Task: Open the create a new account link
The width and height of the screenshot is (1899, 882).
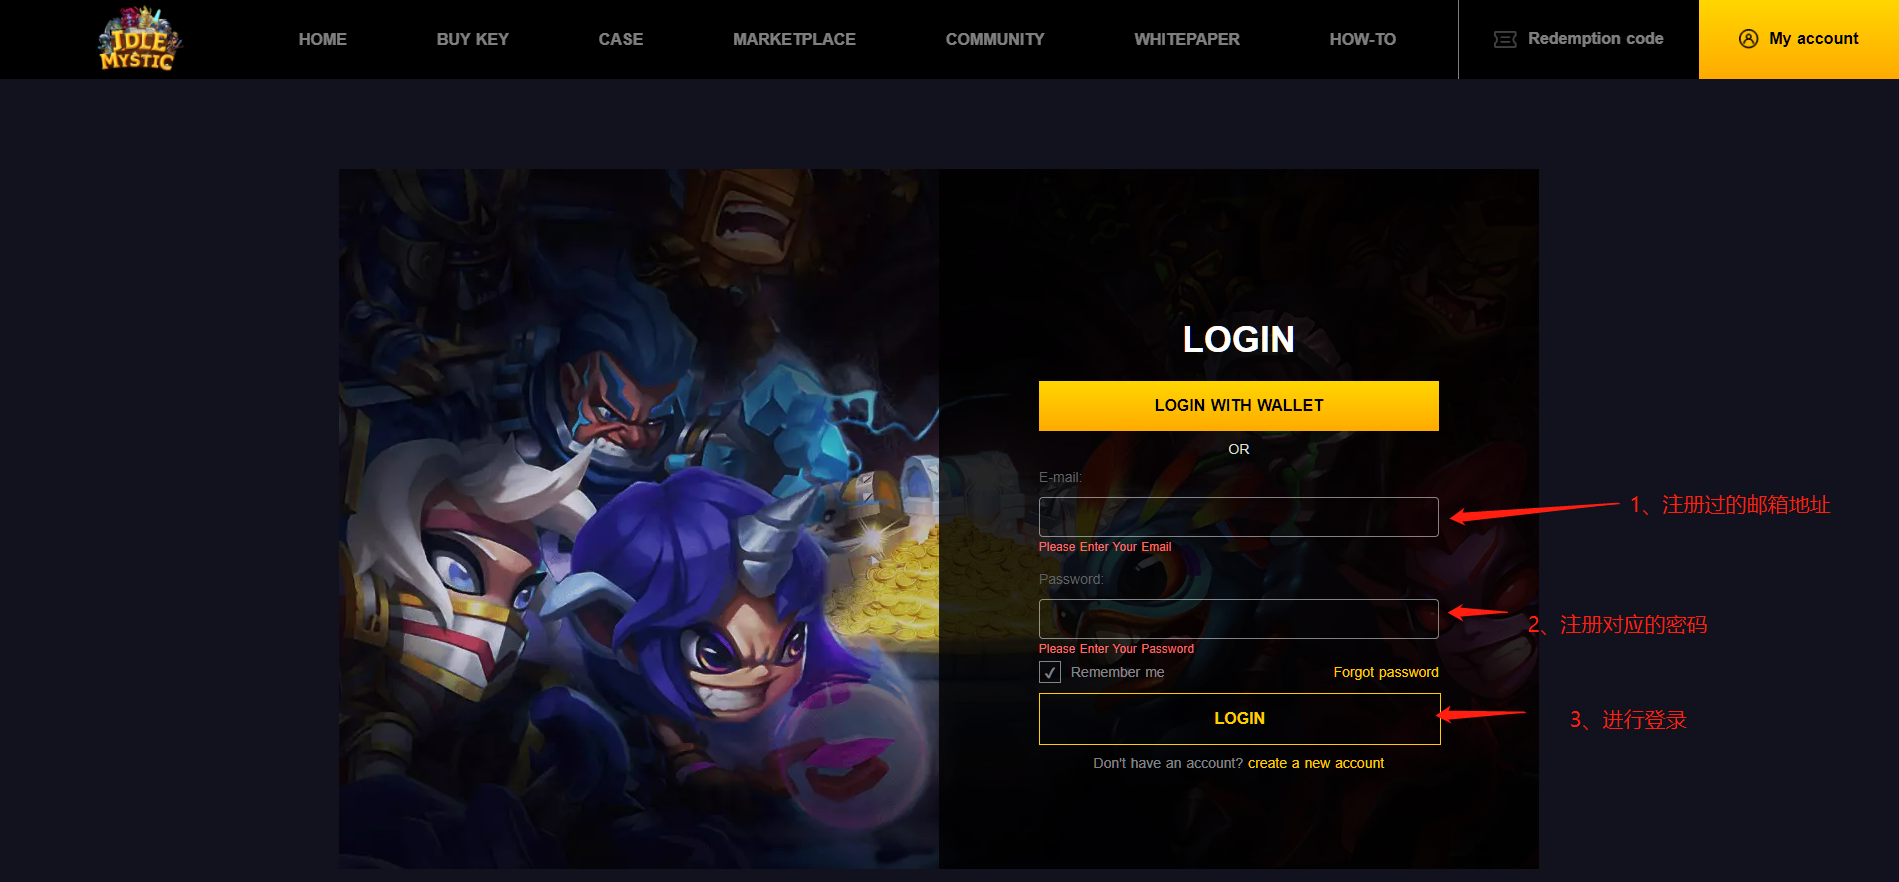Action: pos(1315,763)
